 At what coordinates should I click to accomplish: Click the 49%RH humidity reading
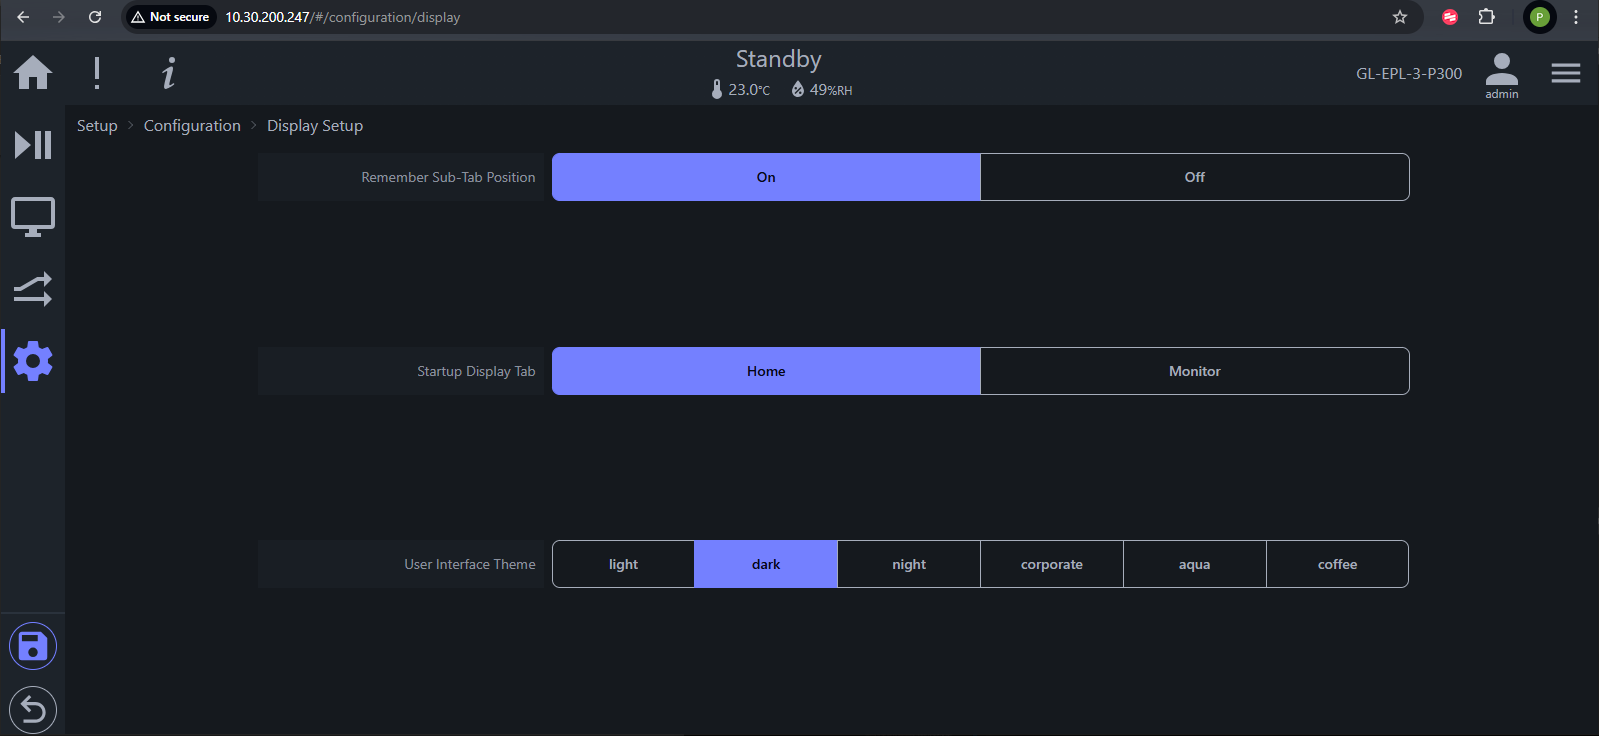point(831,89)
